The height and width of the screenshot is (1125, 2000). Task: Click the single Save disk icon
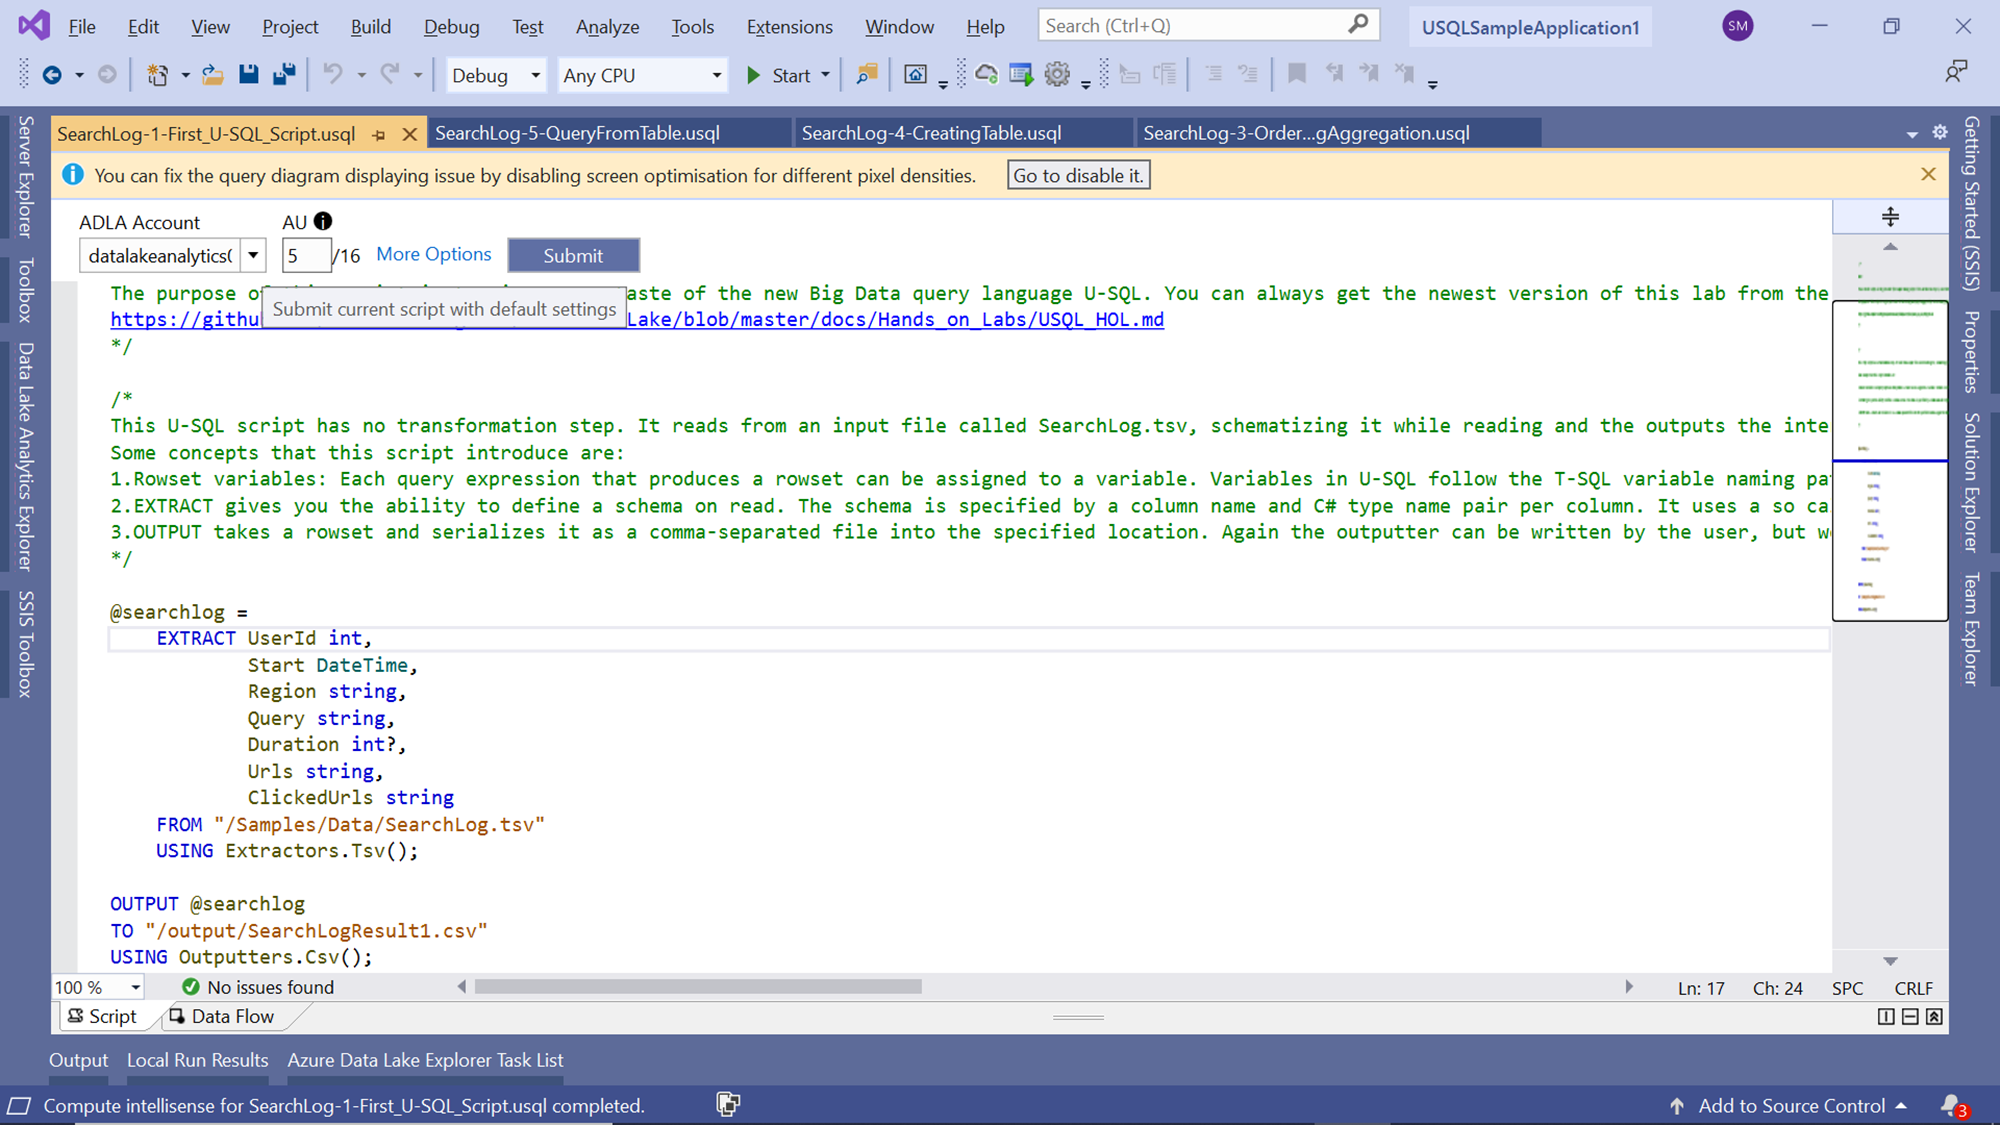(x=248, y=74)
